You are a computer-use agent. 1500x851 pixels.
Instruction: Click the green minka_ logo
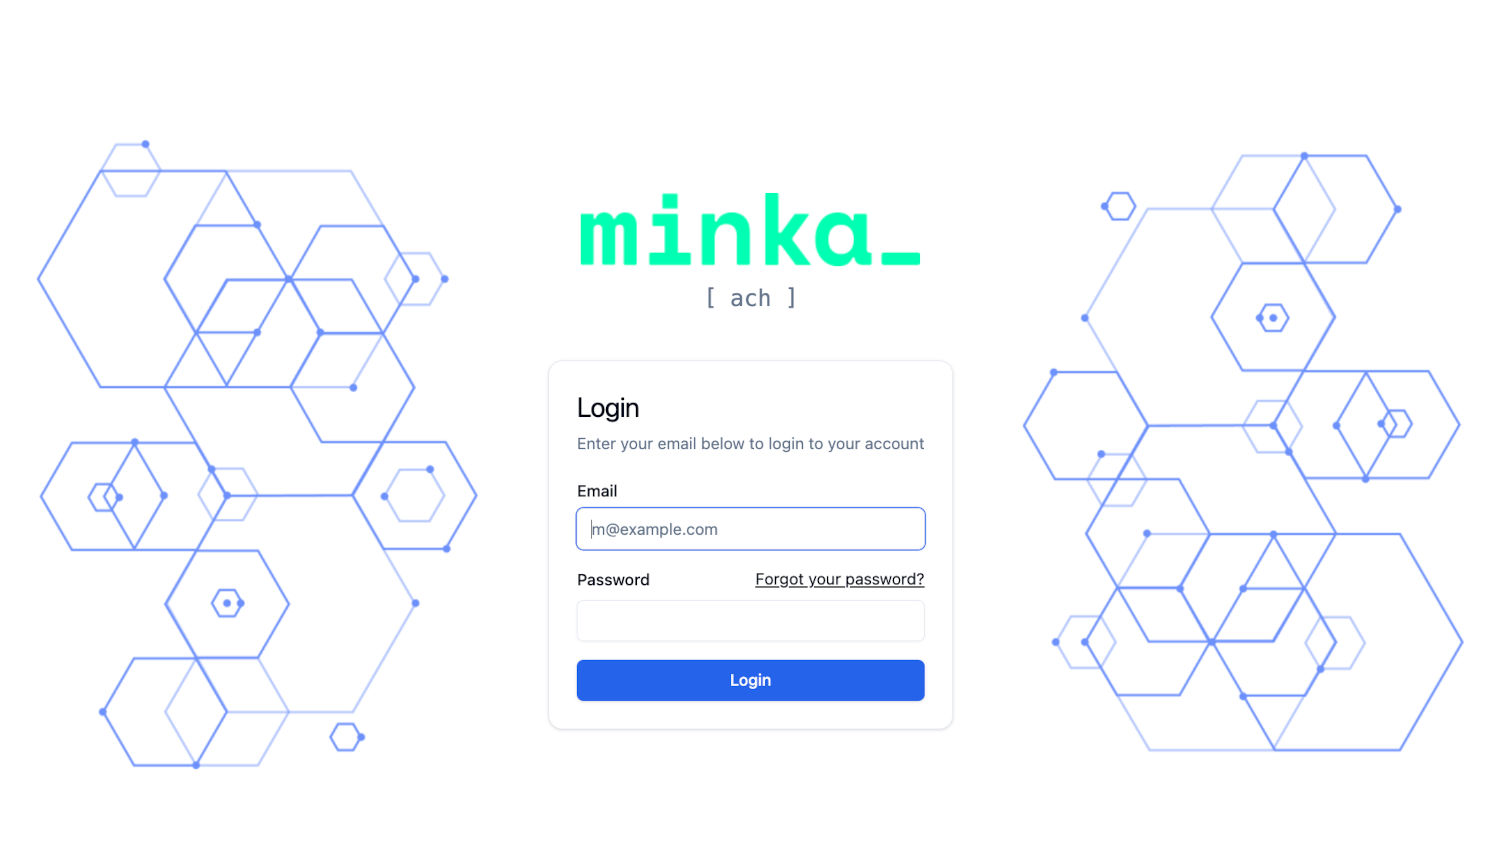750,229
